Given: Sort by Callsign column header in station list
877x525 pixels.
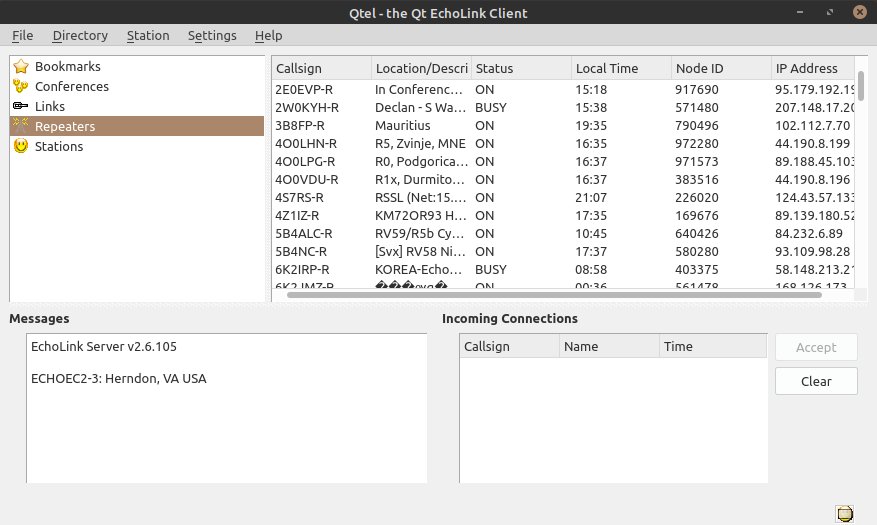Looking at the screenshot, I should [x=322, y=68].
